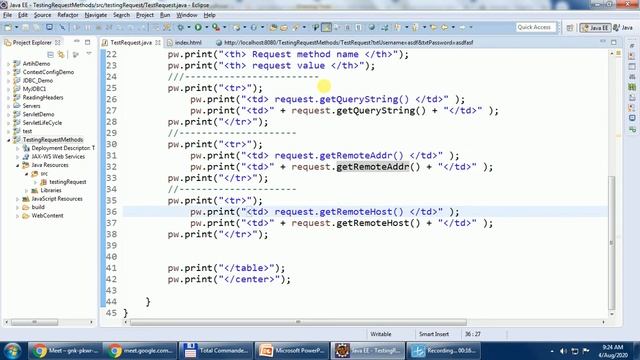Place cursor on getRemoteHost in line 37
This screenshot has height=360, width=640.
(x=372, y=223)
